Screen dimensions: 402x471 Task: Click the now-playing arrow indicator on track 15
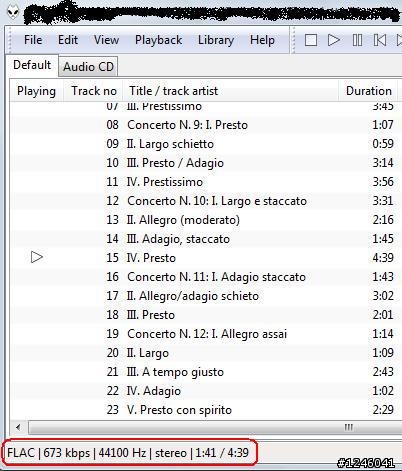(x=37, y=257)
